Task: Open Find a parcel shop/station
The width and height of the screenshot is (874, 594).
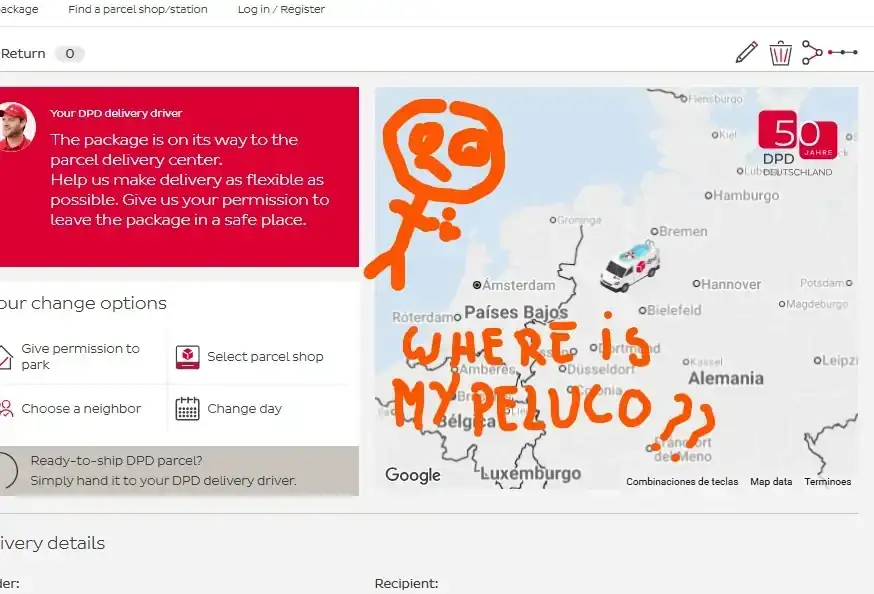Action: pyautogui.click(x=138, y=9)
